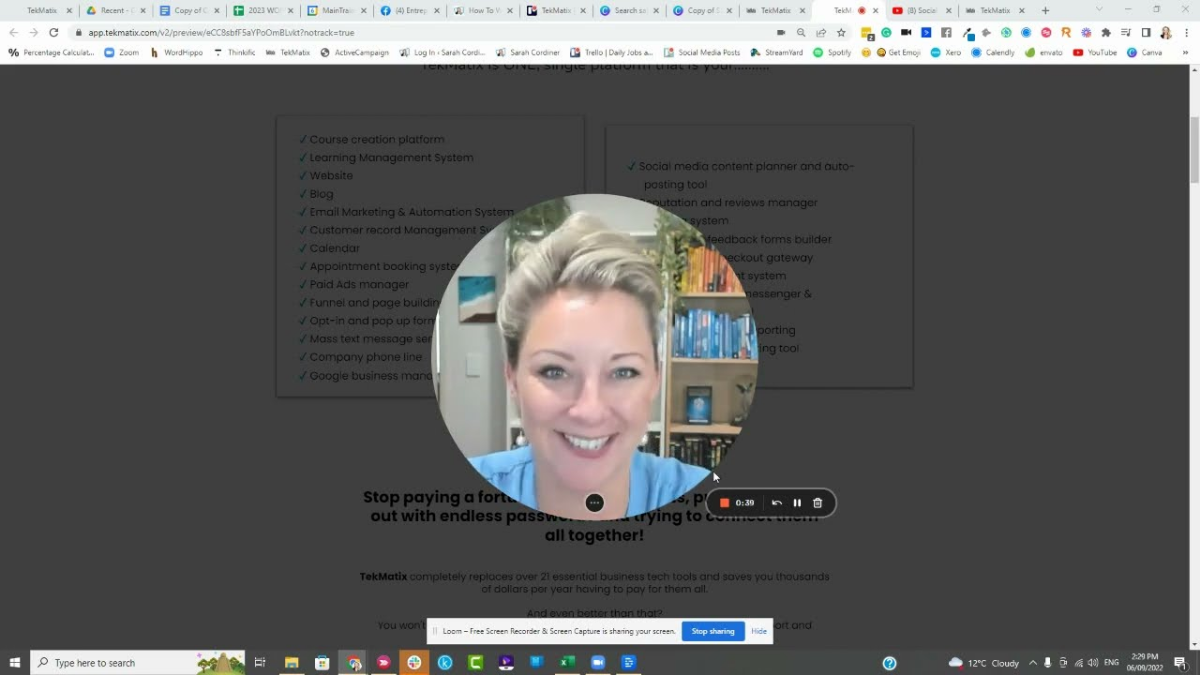
Task: Toggle Chrome side panel
Action: coord(1146,32)
